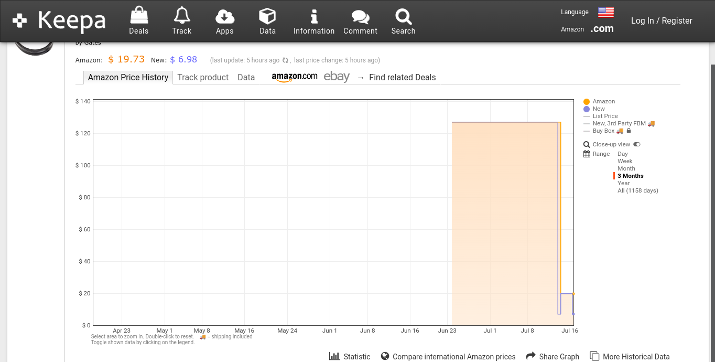
Task: Toggle the Close-up view switch
Action: (637, 144)
